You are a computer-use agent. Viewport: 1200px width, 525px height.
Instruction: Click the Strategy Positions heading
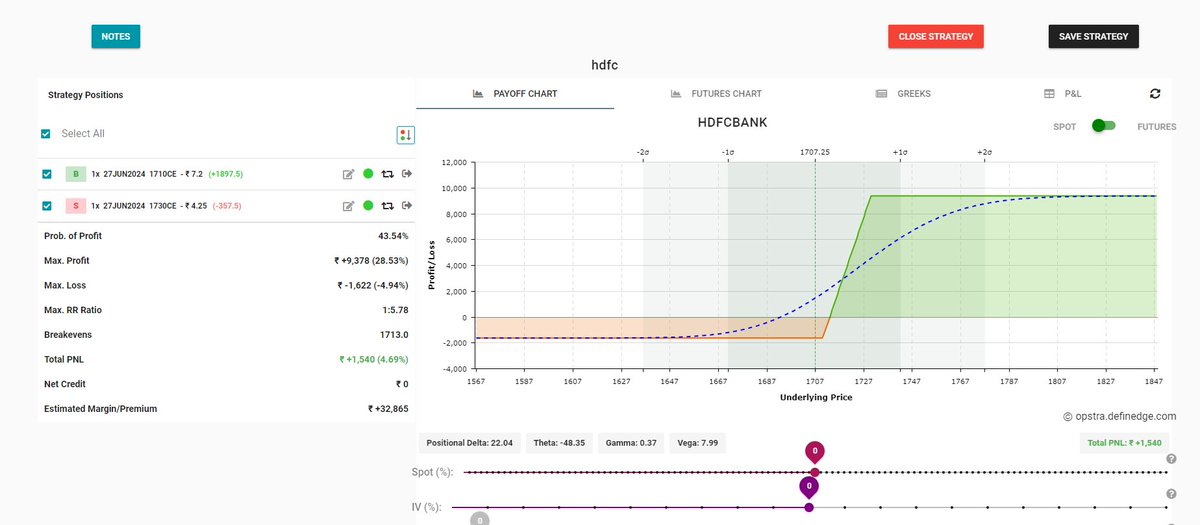[x=86, y=95]
